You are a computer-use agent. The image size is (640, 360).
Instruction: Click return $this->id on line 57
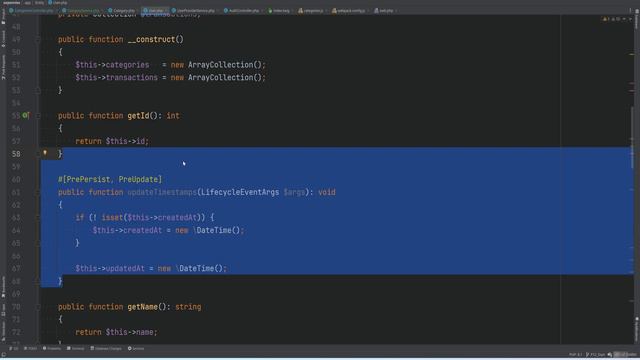(112, 141)
